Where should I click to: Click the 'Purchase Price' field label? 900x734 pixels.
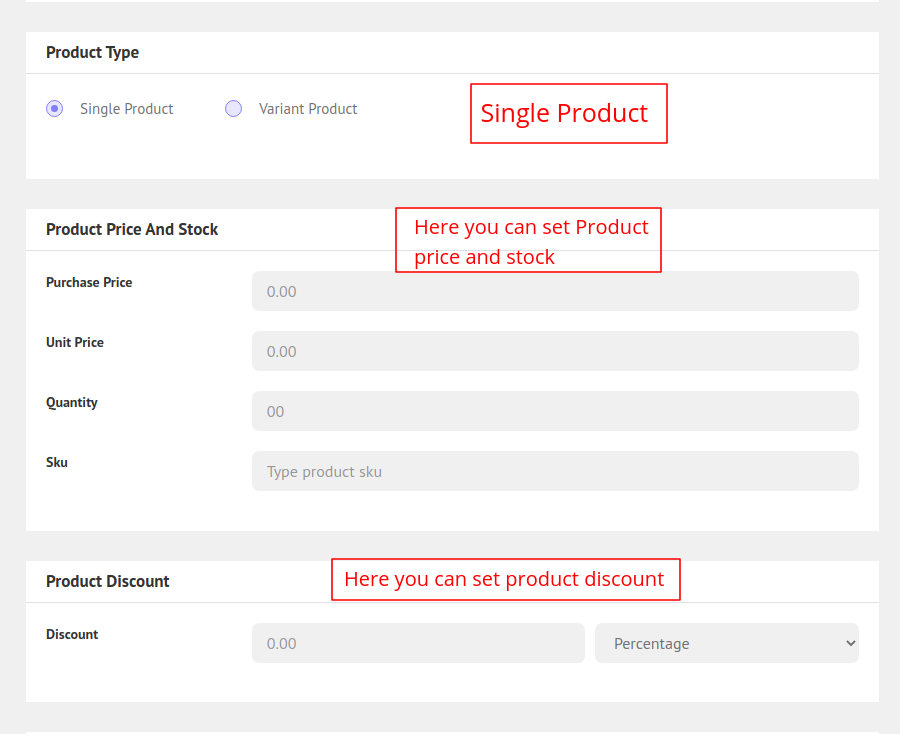[x=89, y=282]
